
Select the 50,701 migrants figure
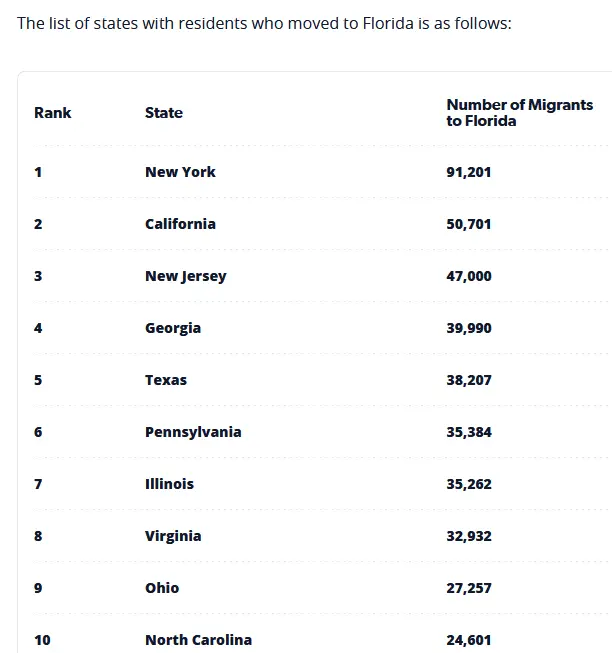tap(469, 224)
